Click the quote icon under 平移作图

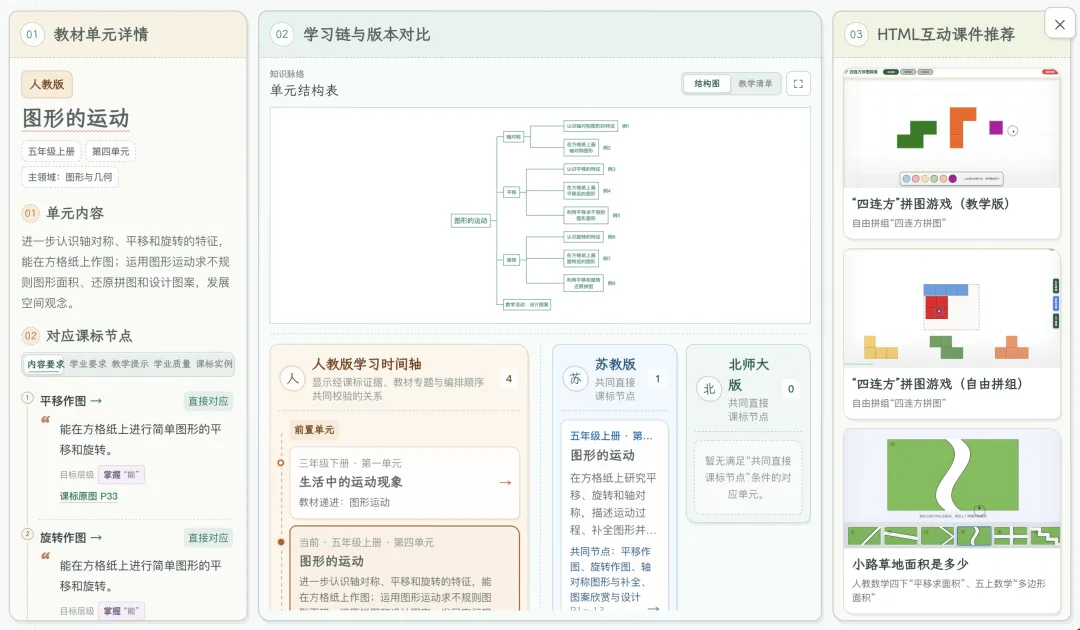pos(45,419)
